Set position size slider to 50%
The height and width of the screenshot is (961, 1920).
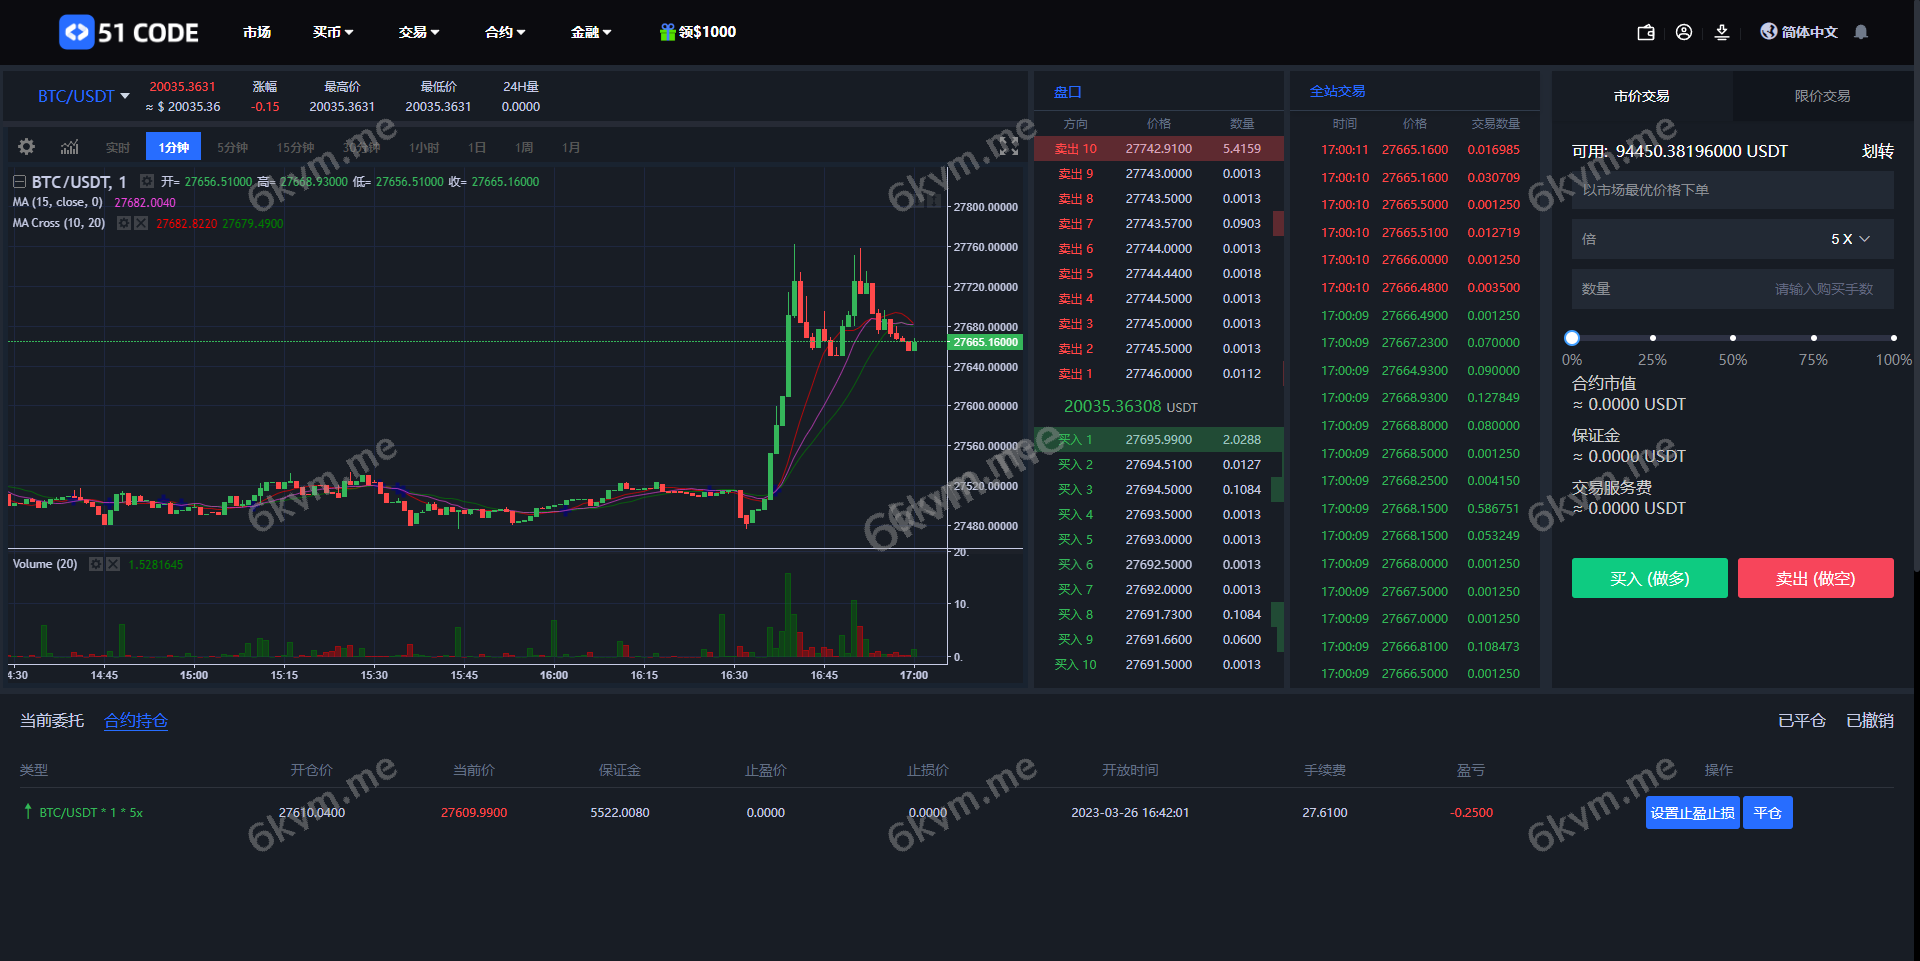[x=1732, y=338]
